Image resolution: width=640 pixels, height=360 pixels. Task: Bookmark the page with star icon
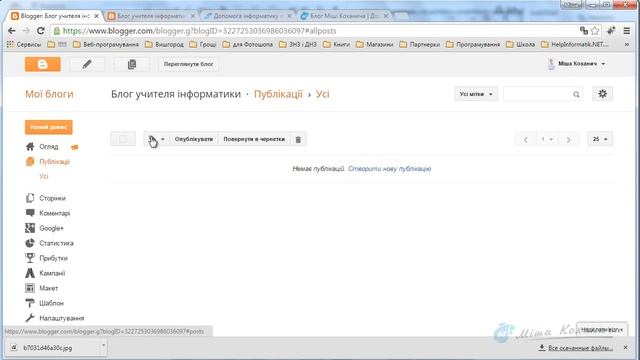click(595, 31)
